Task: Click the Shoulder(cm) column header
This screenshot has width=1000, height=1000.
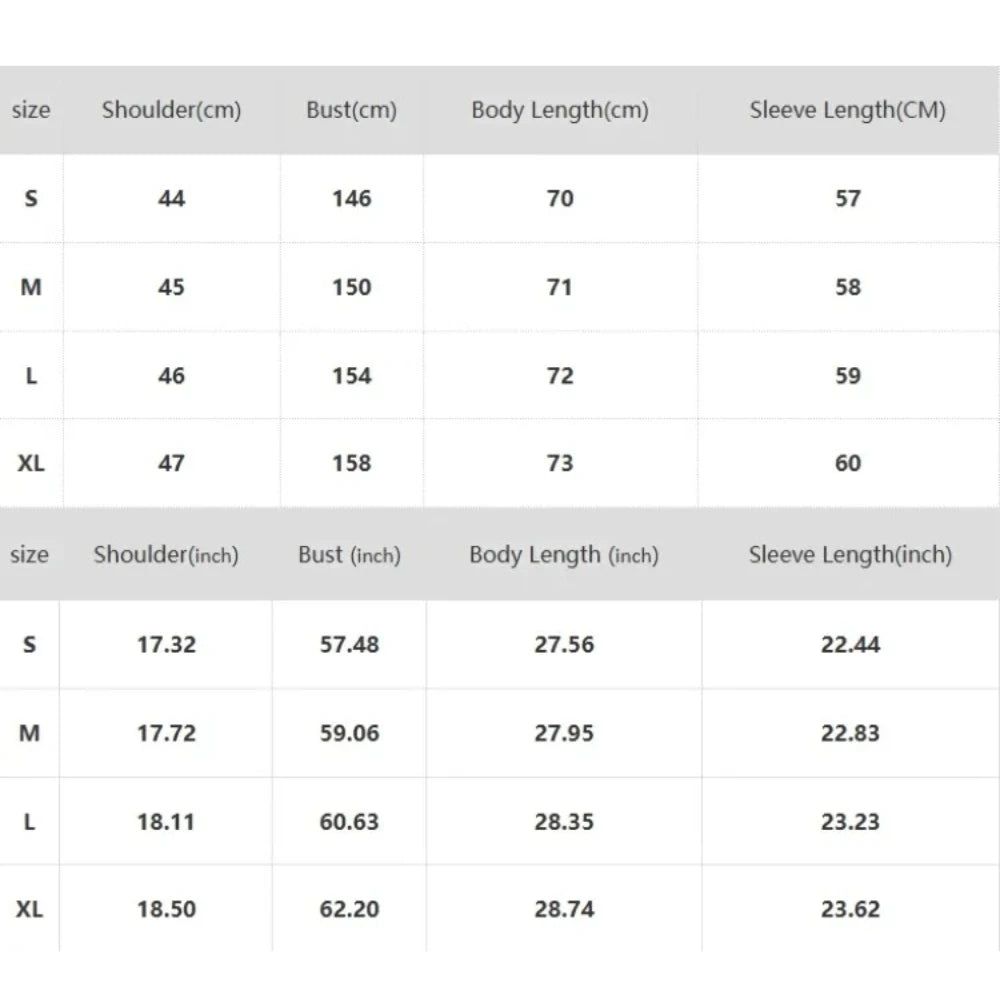Action: click(x=171, y=110)
